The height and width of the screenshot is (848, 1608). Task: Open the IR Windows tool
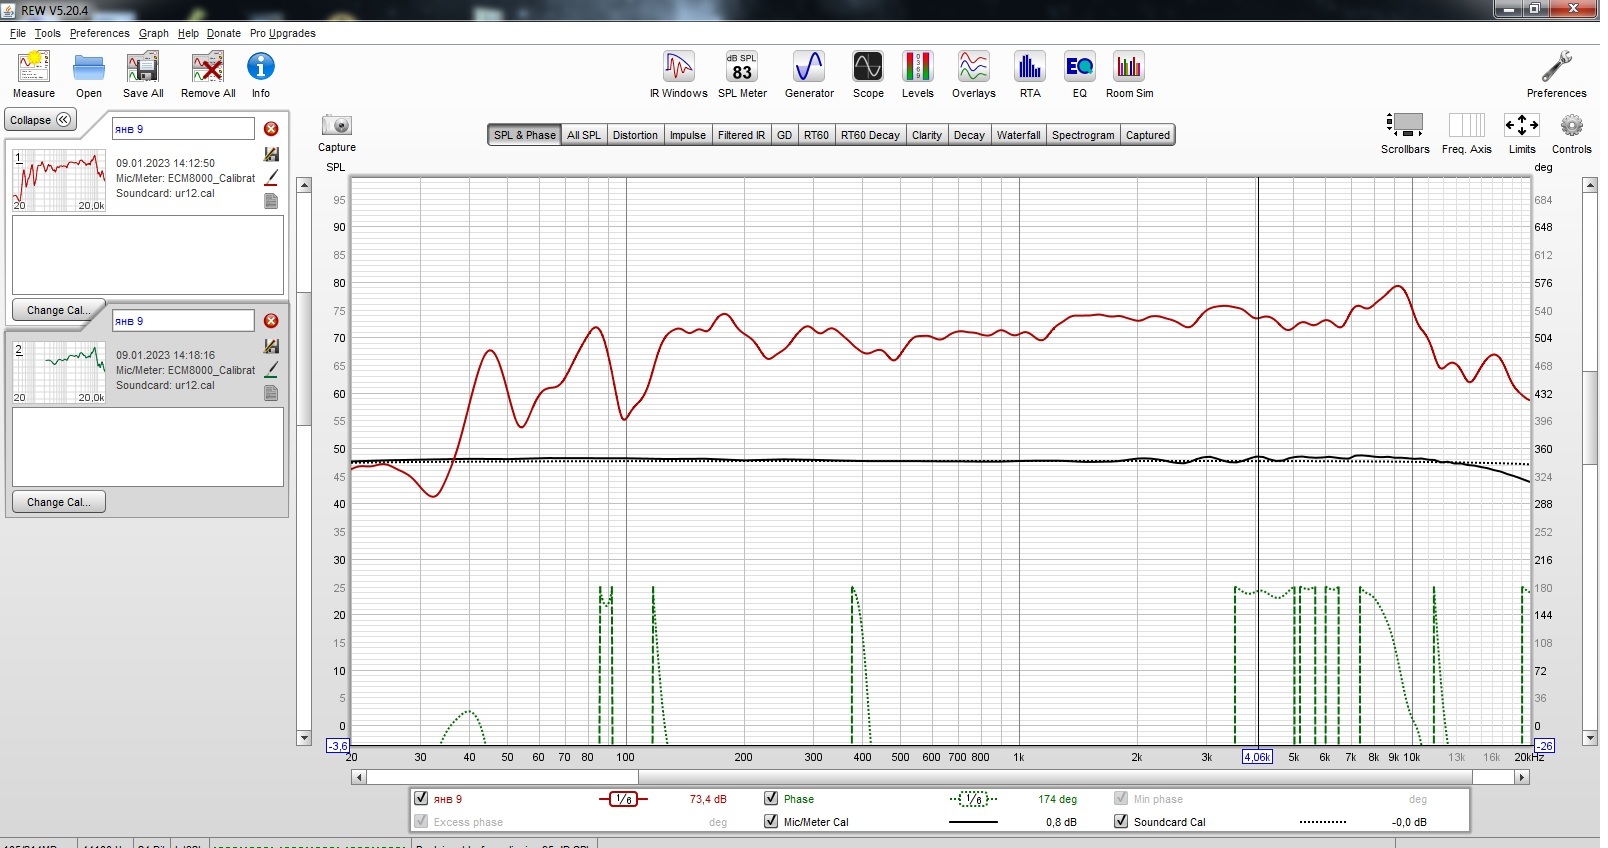tap(679, 67)
